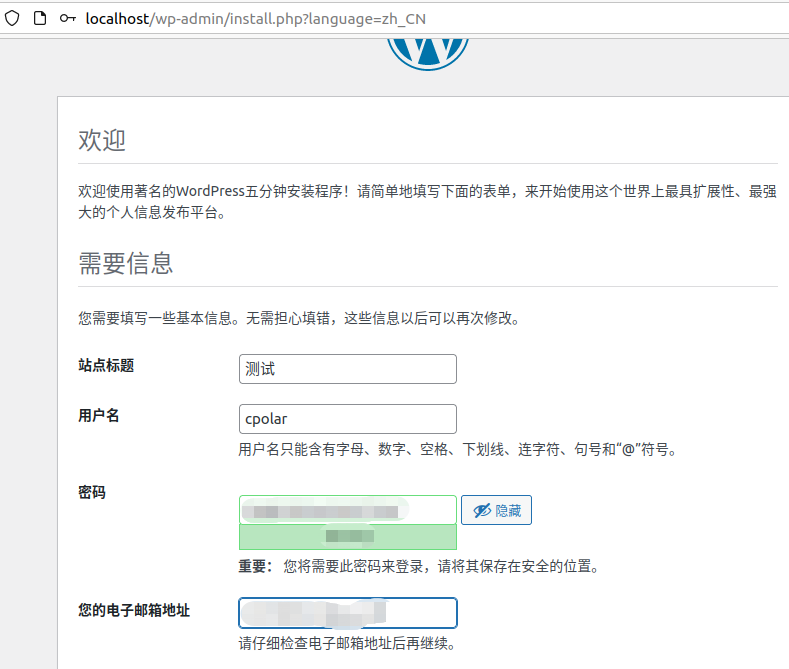Click the 请仔细检查电子邮箱地址后再继续 hint
789x669 pixels.
tap(347, 643)
